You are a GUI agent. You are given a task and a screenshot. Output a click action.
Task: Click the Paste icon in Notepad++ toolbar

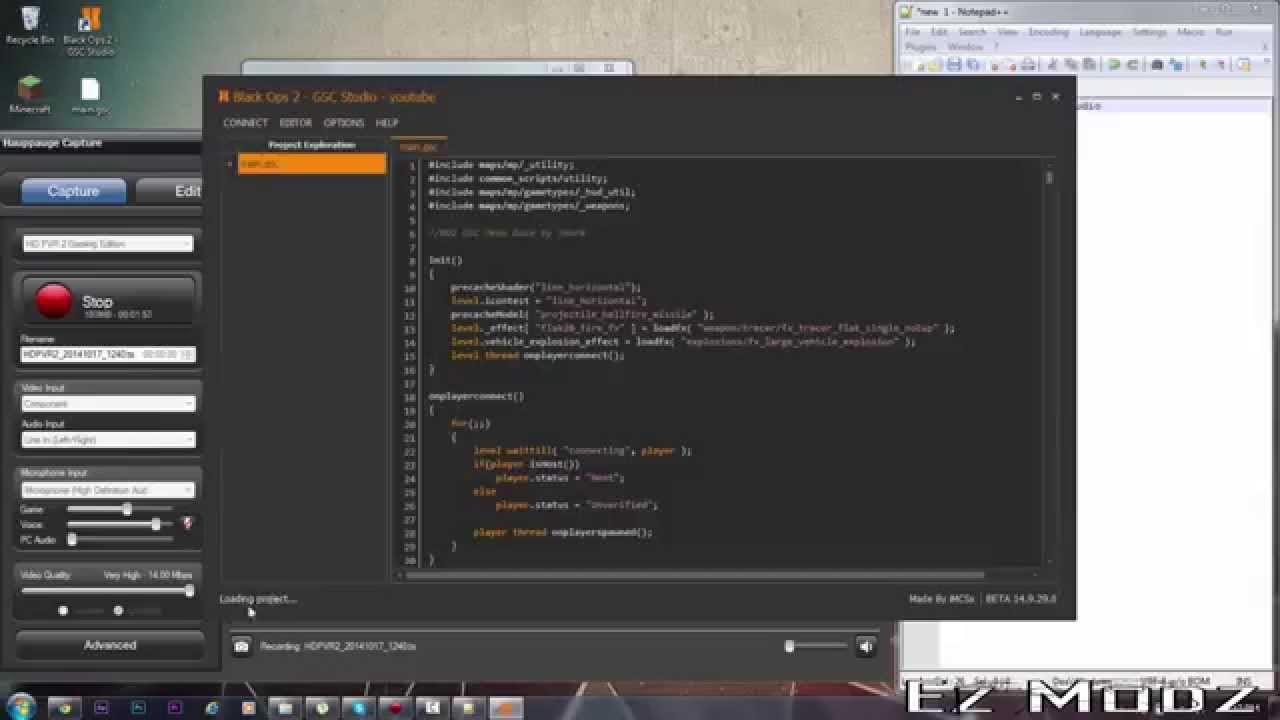click(x=1088, y=65)
